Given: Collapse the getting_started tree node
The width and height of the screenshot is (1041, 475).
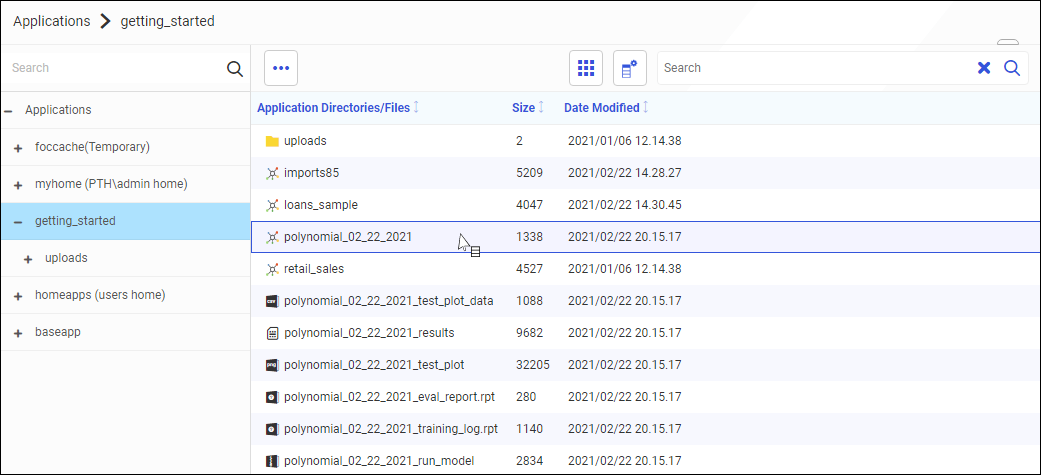Looking at the screenshot, I should pos(18,221).
